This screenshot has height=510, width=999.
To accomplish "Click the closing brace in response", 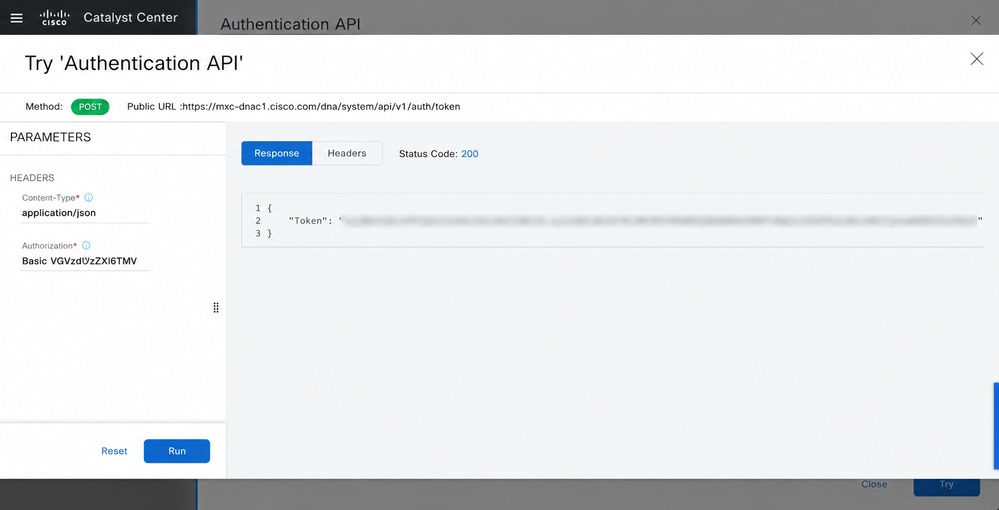I will click(x=270, y=234).
